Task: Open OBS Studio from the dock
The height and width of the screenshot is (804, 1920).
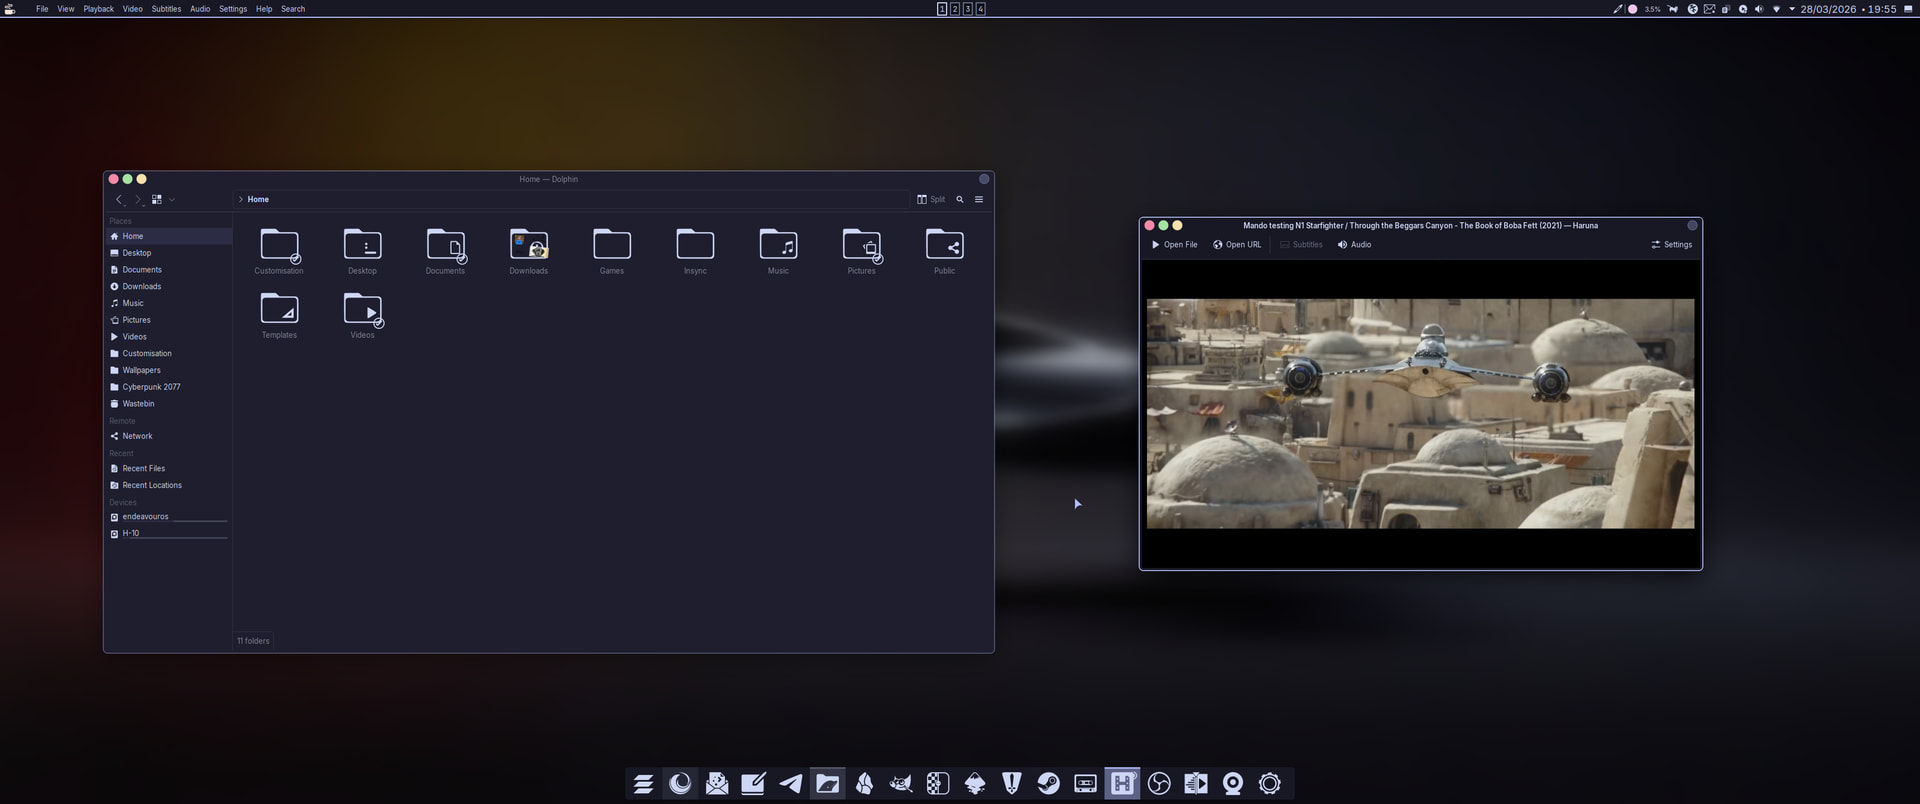Action: click(x=1159, y=784)
